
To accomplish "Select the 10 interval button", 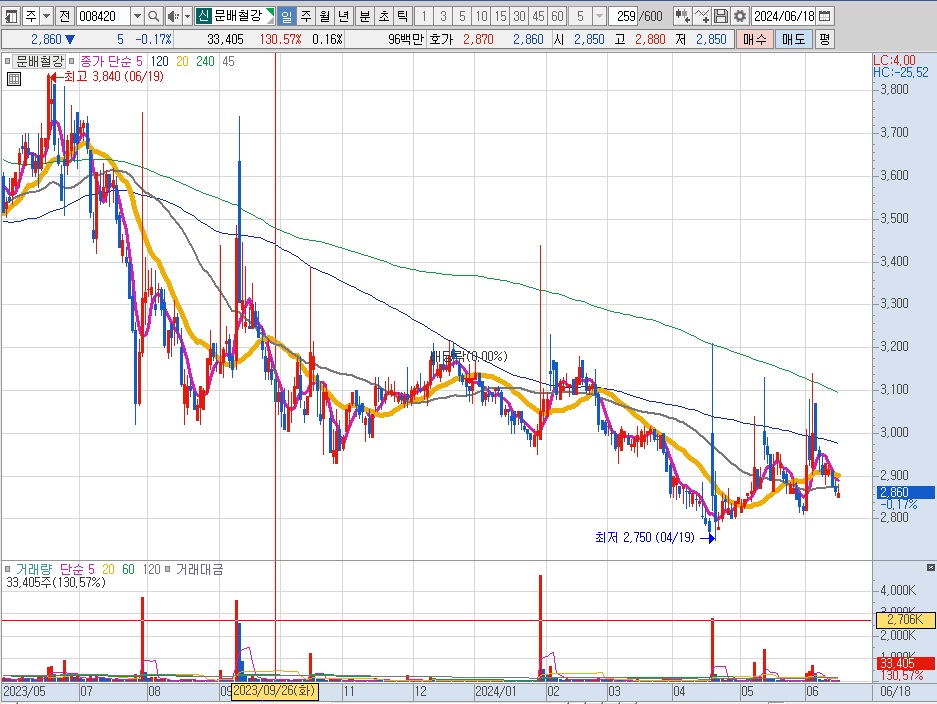I will pos(481,16).
